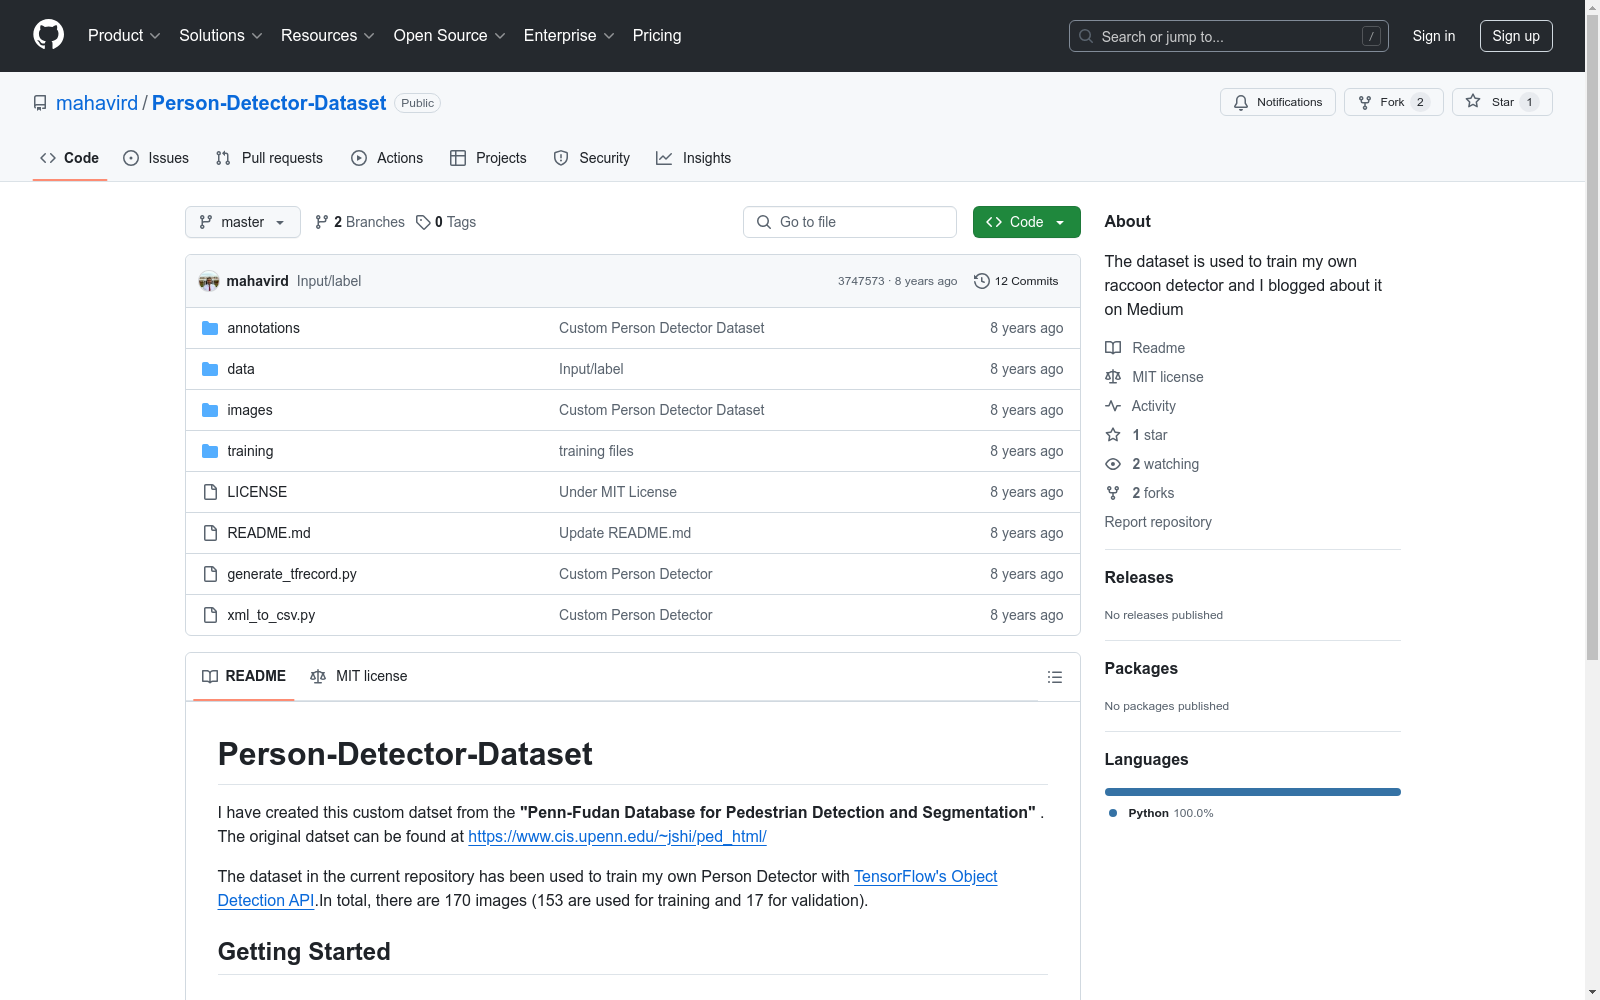Click the training folder icon
Image resolution: width=1600 pixels, height=1000 pixels.
coord(210,451)
